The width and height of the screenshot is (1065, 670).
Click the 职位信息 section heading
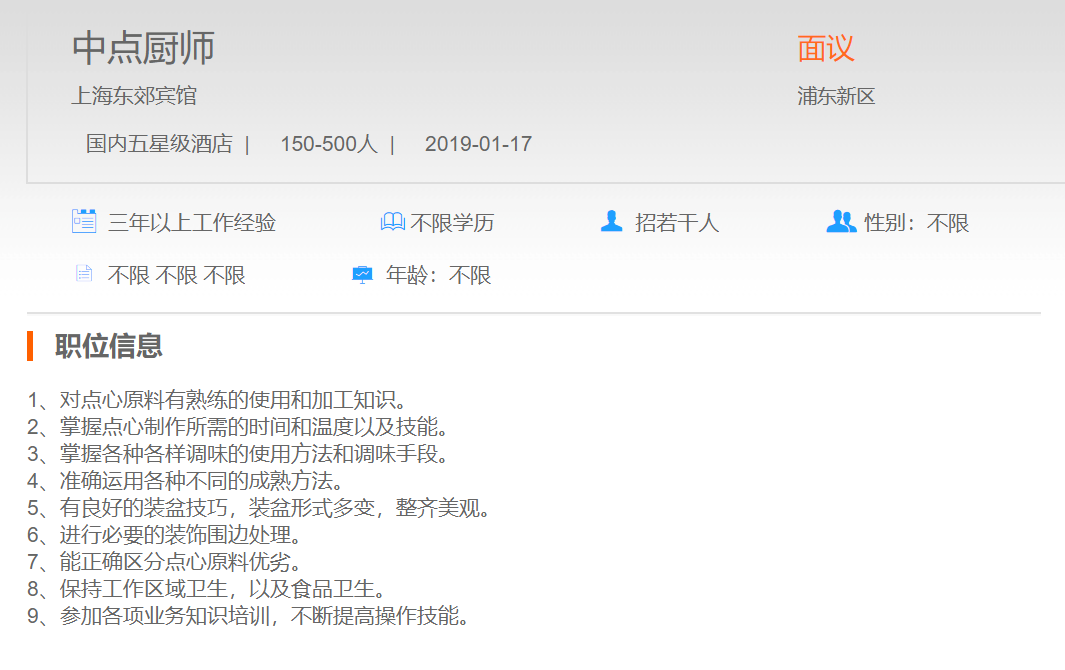[108, 346]
